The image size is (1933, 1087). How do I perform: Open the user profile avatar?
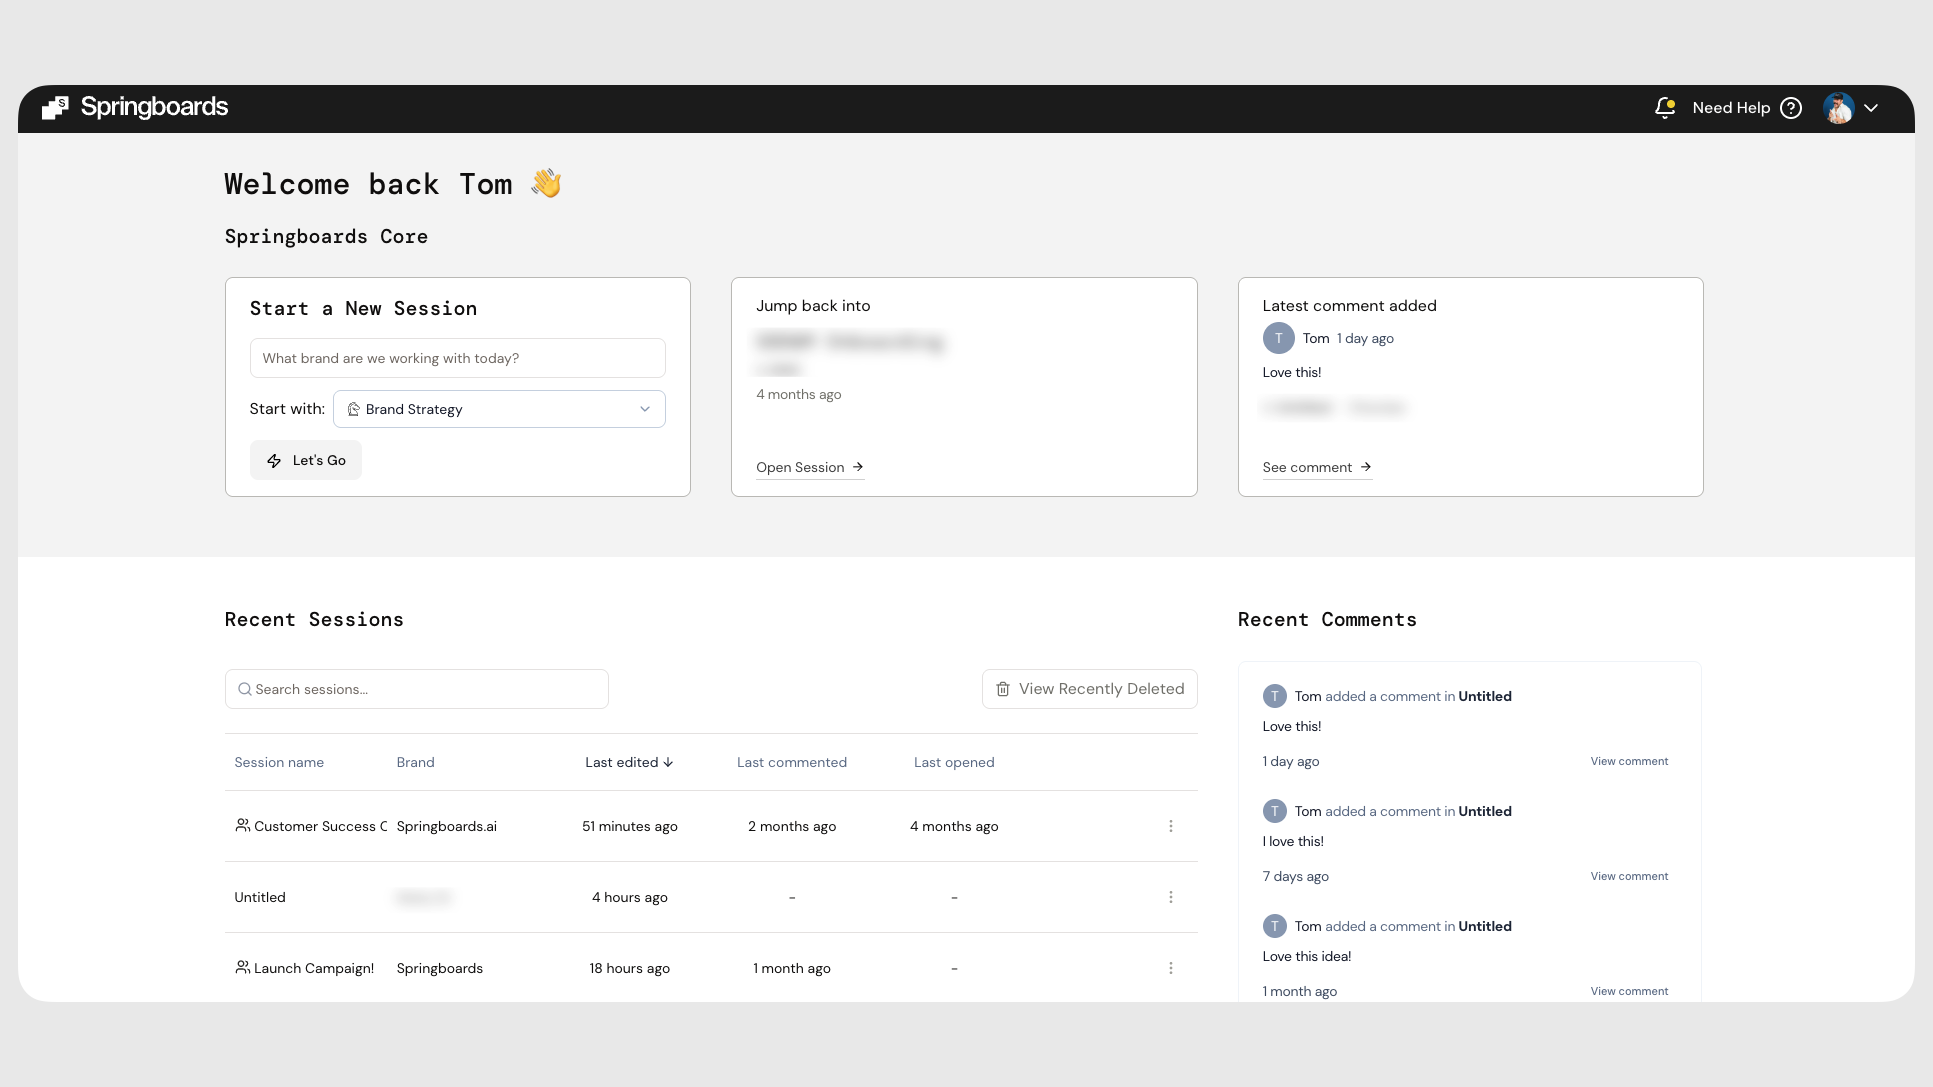pyautogui.click(x=1838, y=108)
